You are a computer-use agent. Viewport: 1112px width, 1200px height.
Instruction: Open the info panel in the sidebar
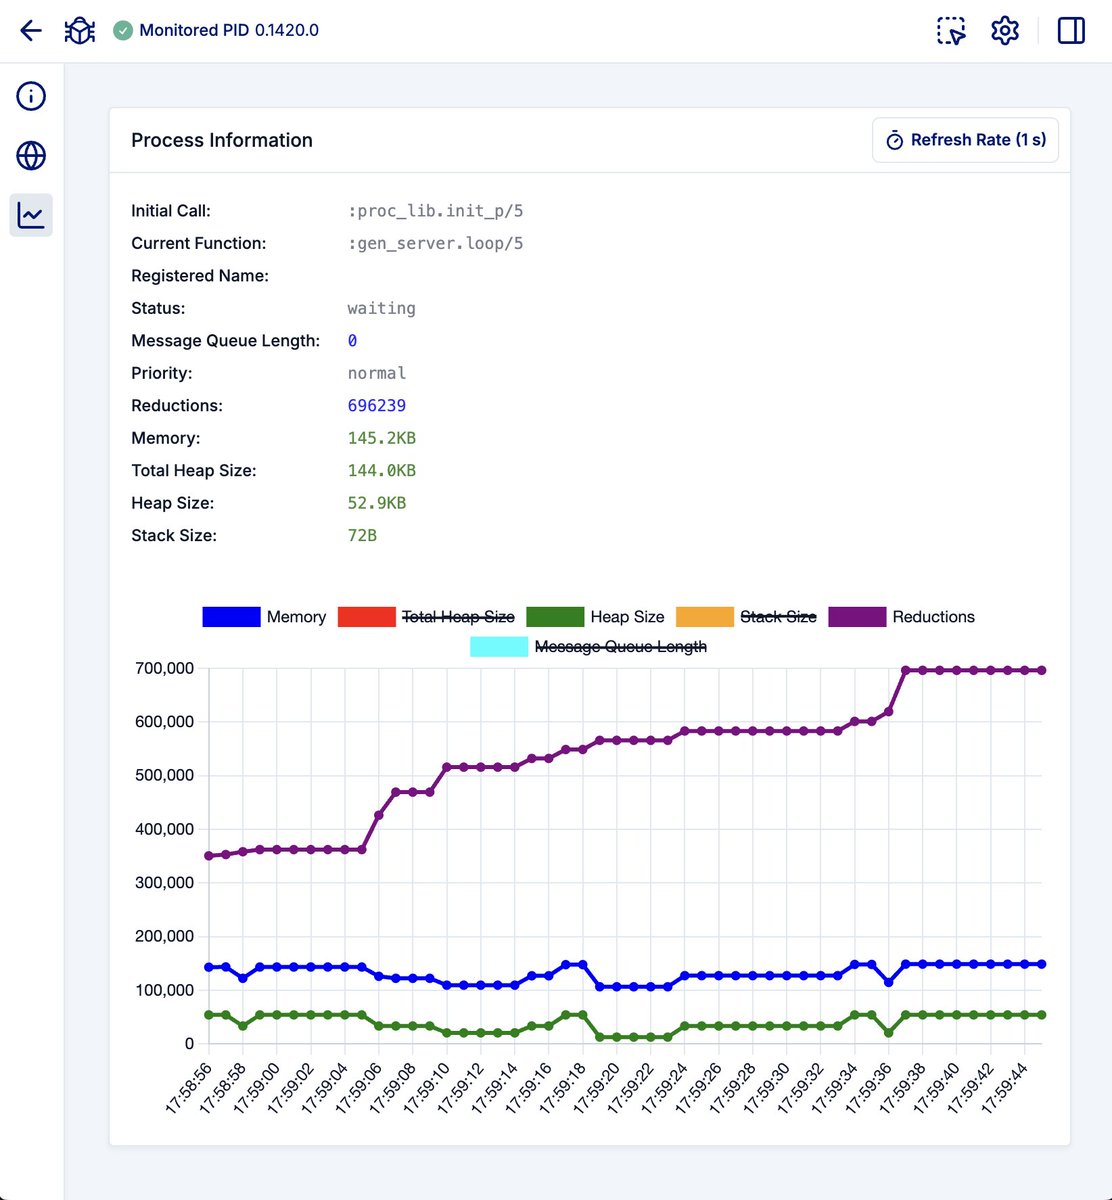point(31,96)
